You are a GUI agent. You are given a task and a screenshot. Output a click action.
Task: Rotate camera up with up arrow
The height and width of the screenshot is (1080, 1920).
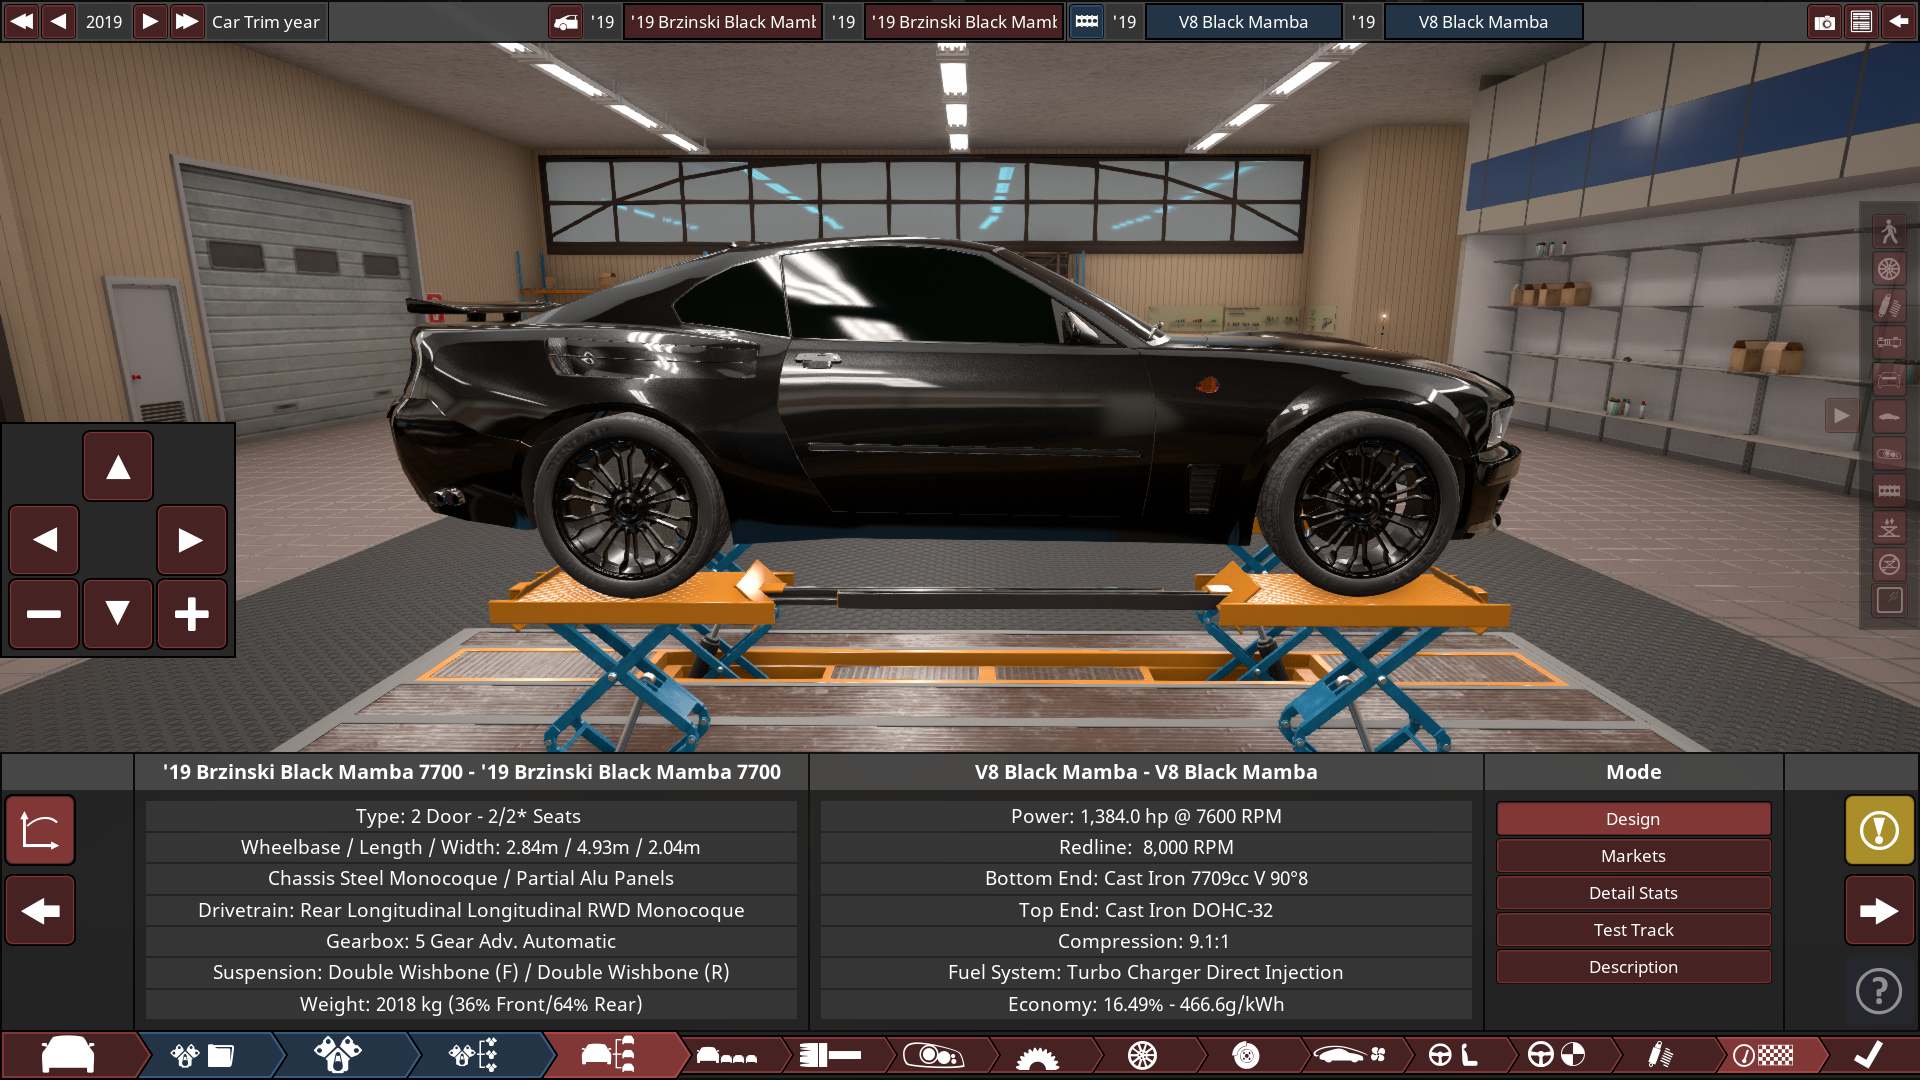click(x=118, y=466)
